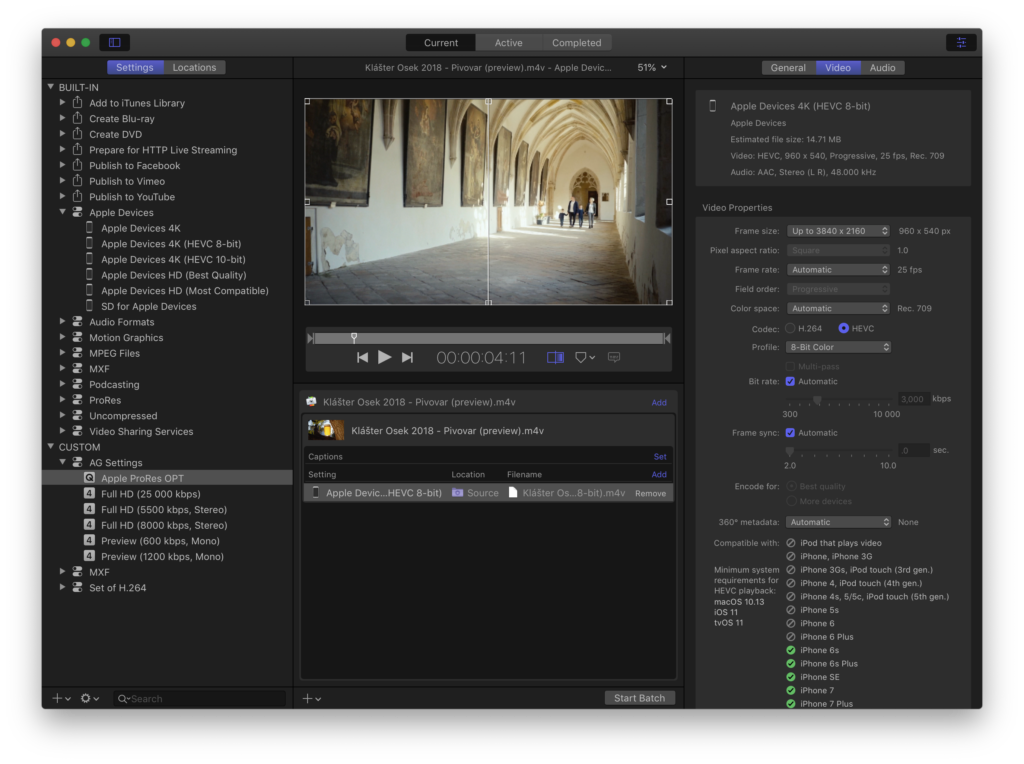Click the Start Batch button

[639, 698]
